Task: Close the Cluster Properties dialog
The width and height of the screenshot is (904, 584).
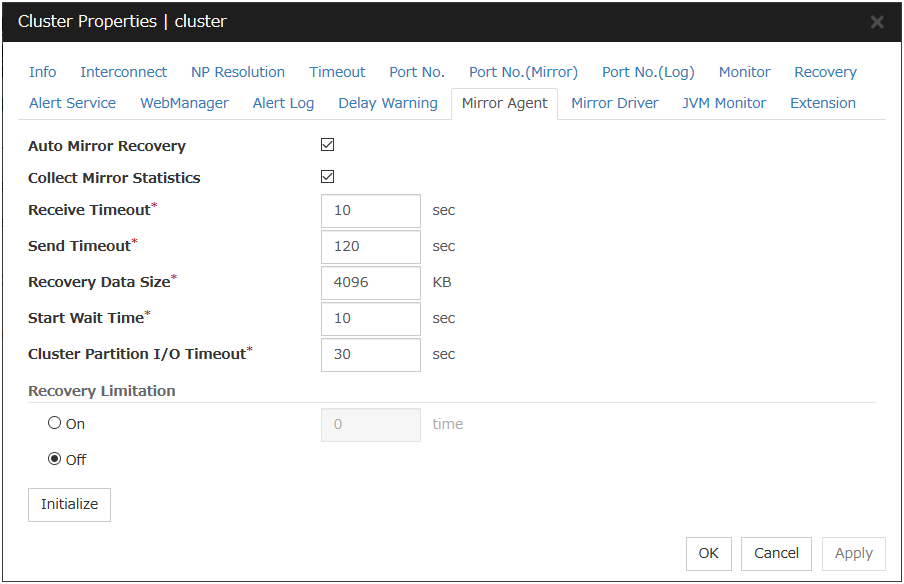Action: (877, 22)
